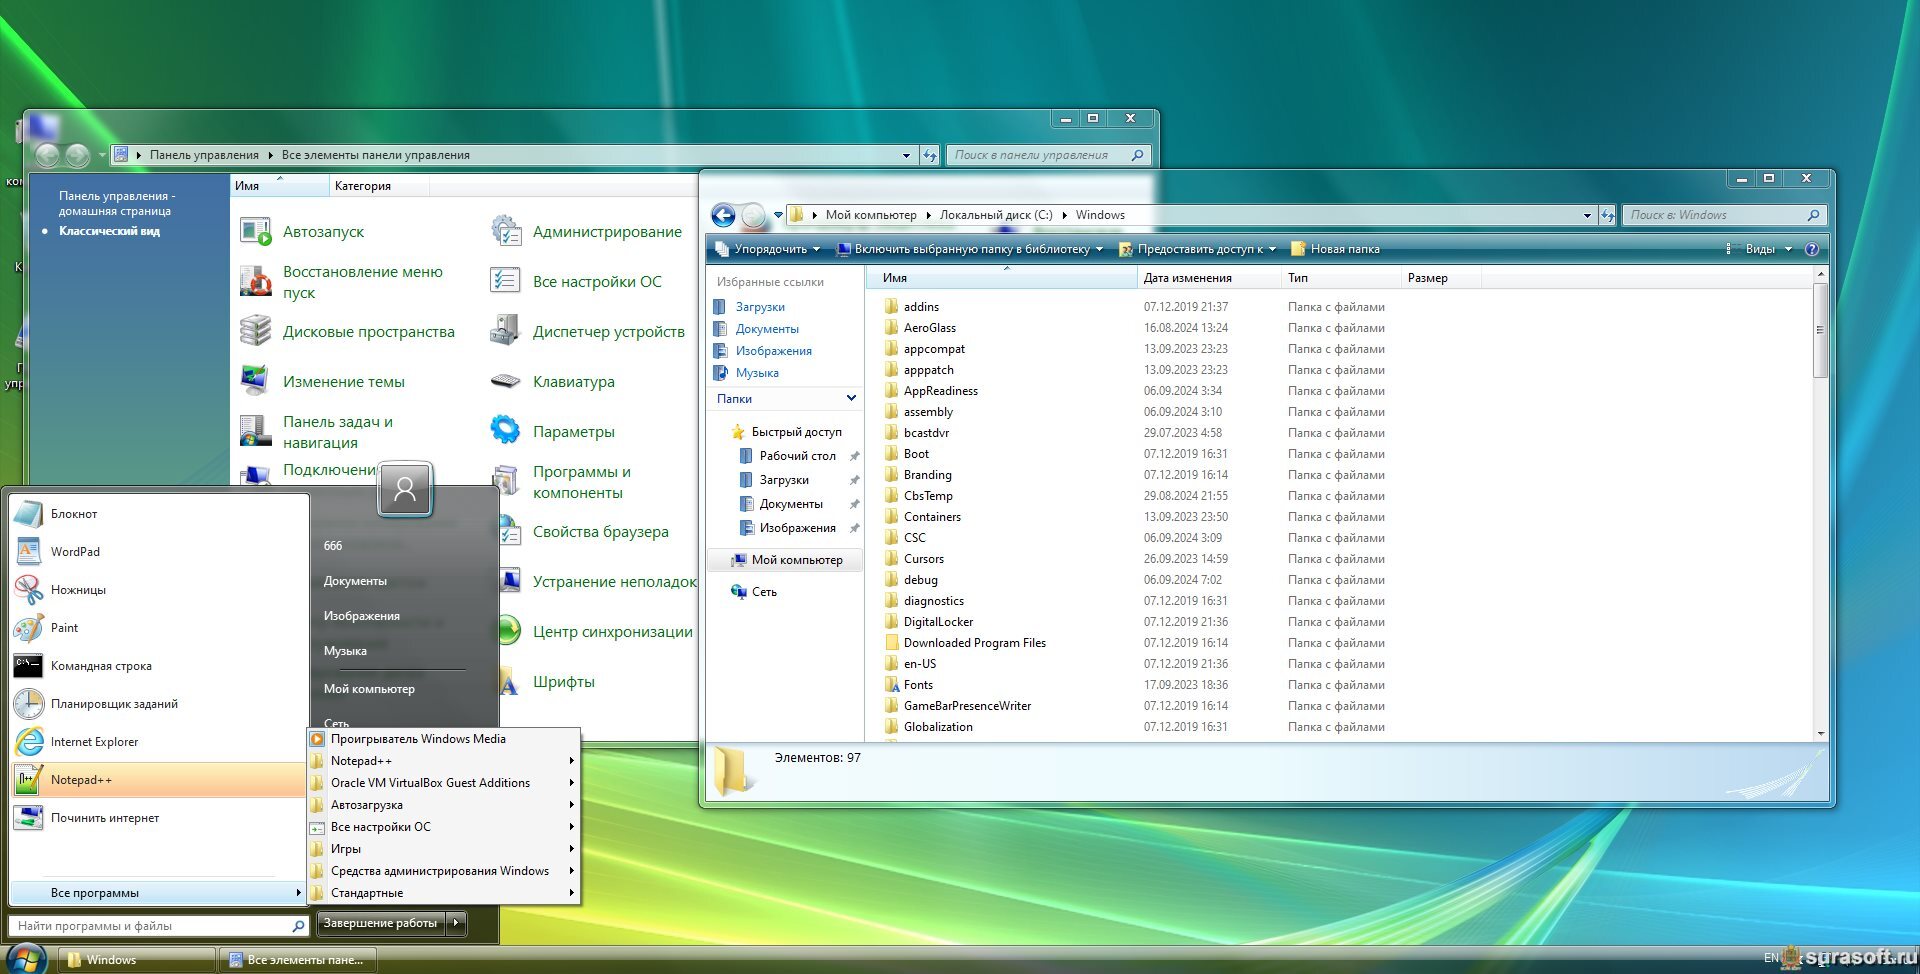Click the Fonts icon (Шрифты)
Viewport: 1920px width, 974px height.
pyautogui.click(x=508, y=682)
